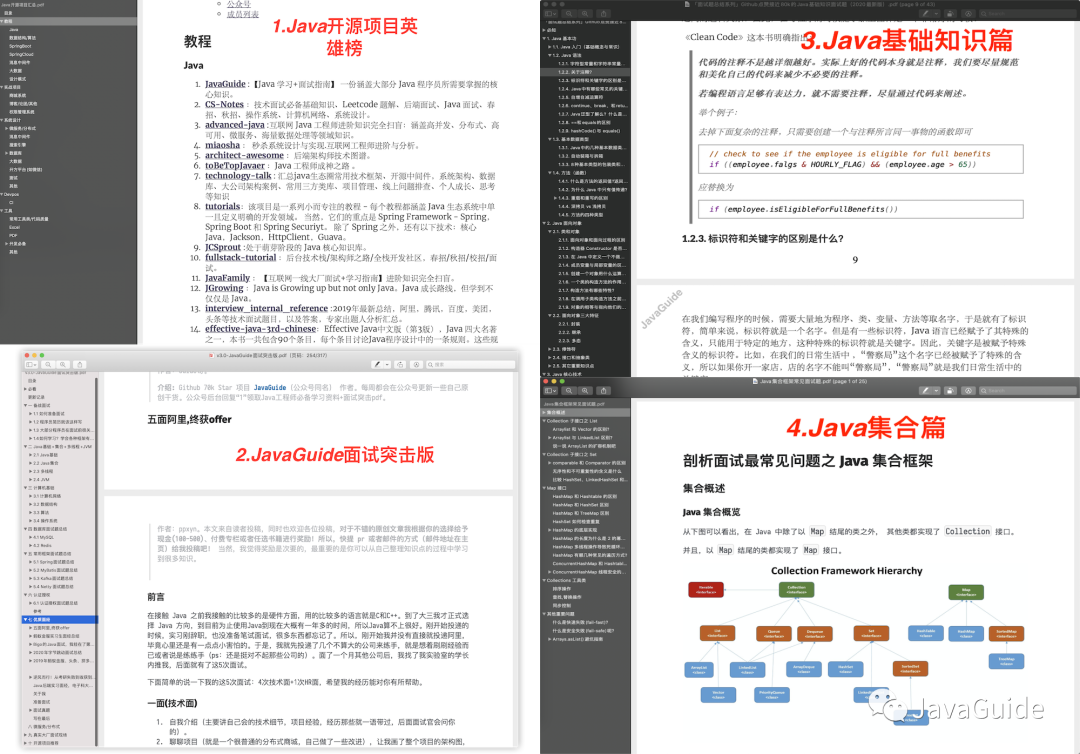Expand 'Collections 工具类' section in outline
This screenshot has height=754, width=1080.
tap(545, 580)
